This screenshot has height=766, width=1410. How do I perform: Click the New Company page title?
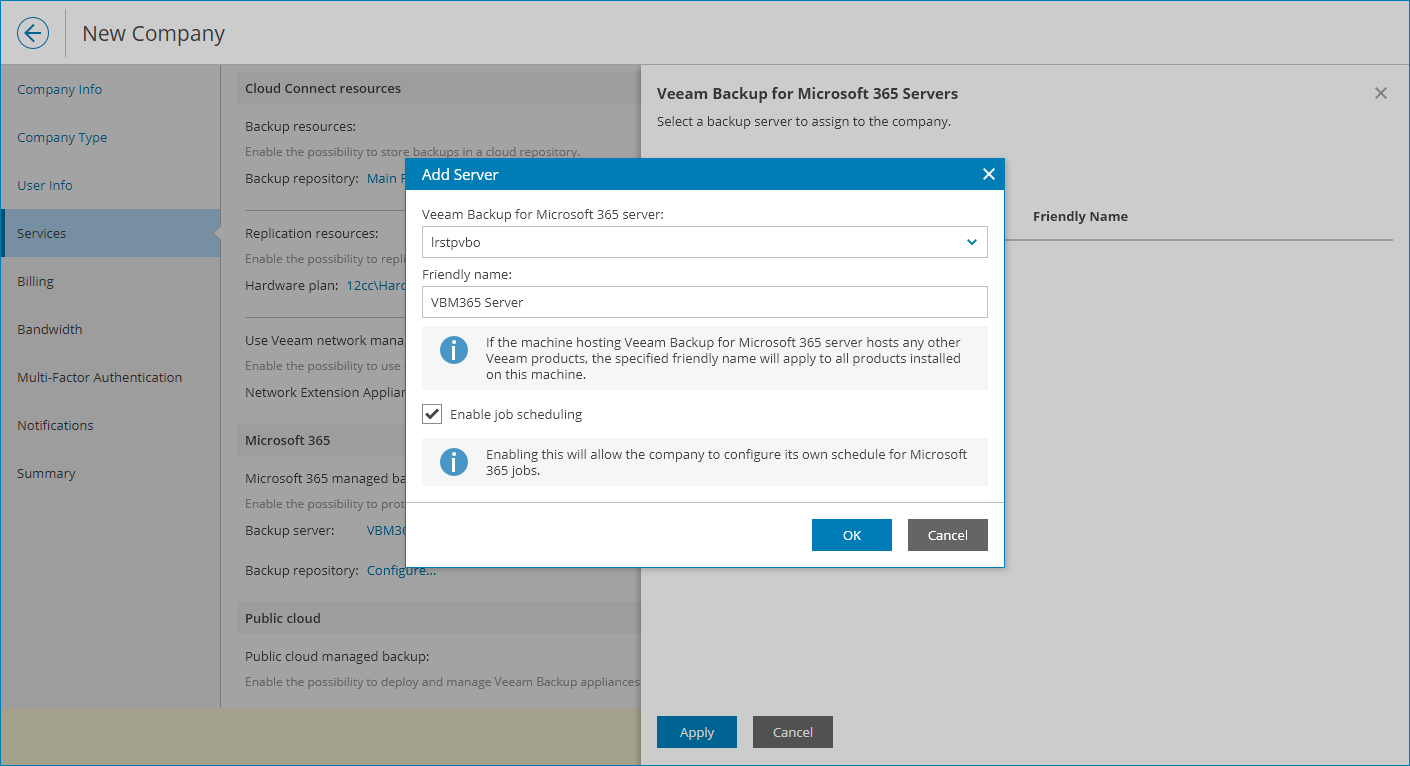point(153,33)
